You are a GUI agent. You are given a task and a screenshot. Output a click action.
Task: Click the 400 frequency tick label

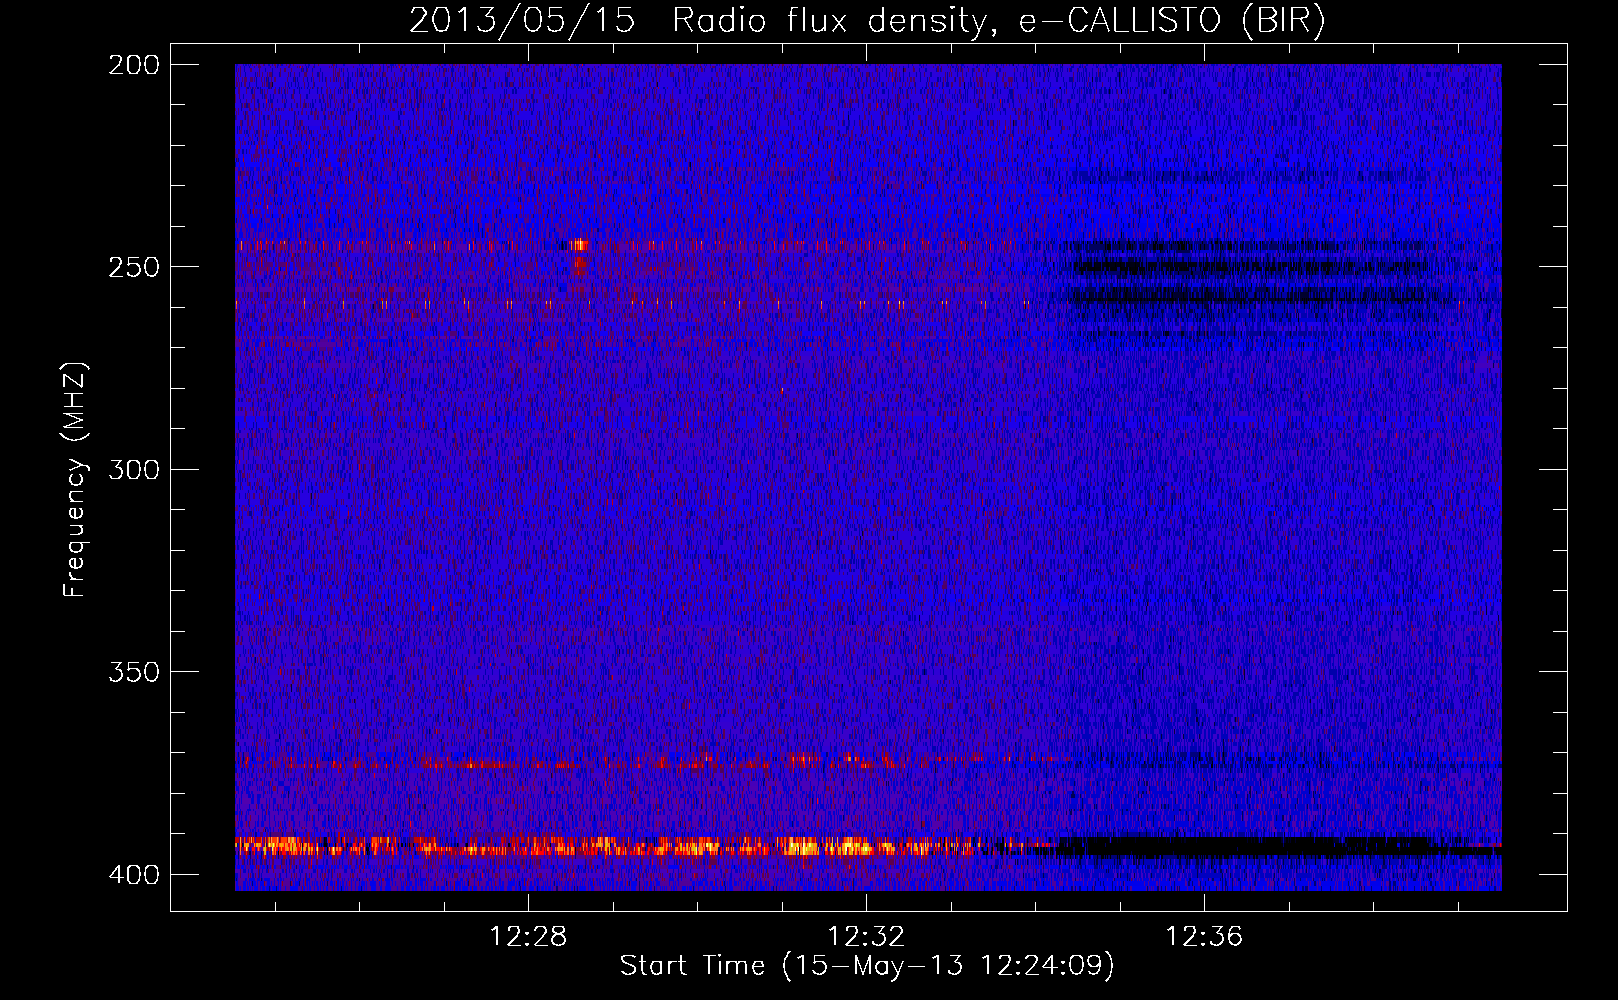(x=134, y=874)
